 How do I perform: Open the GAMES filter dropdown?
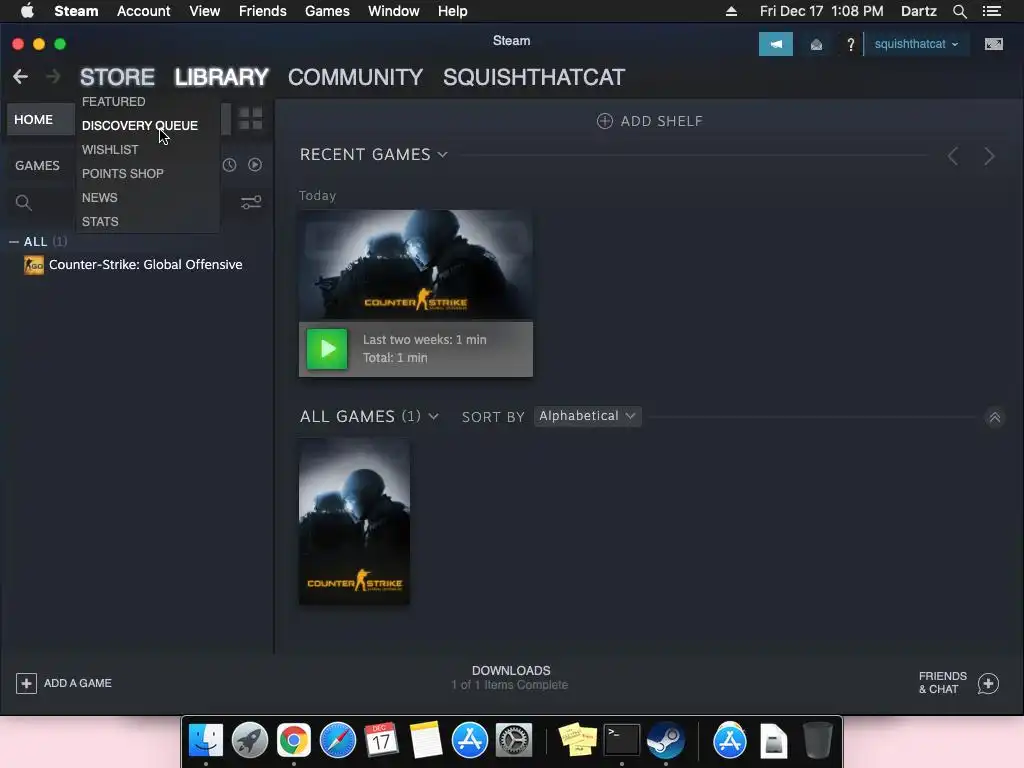point(37,166)
